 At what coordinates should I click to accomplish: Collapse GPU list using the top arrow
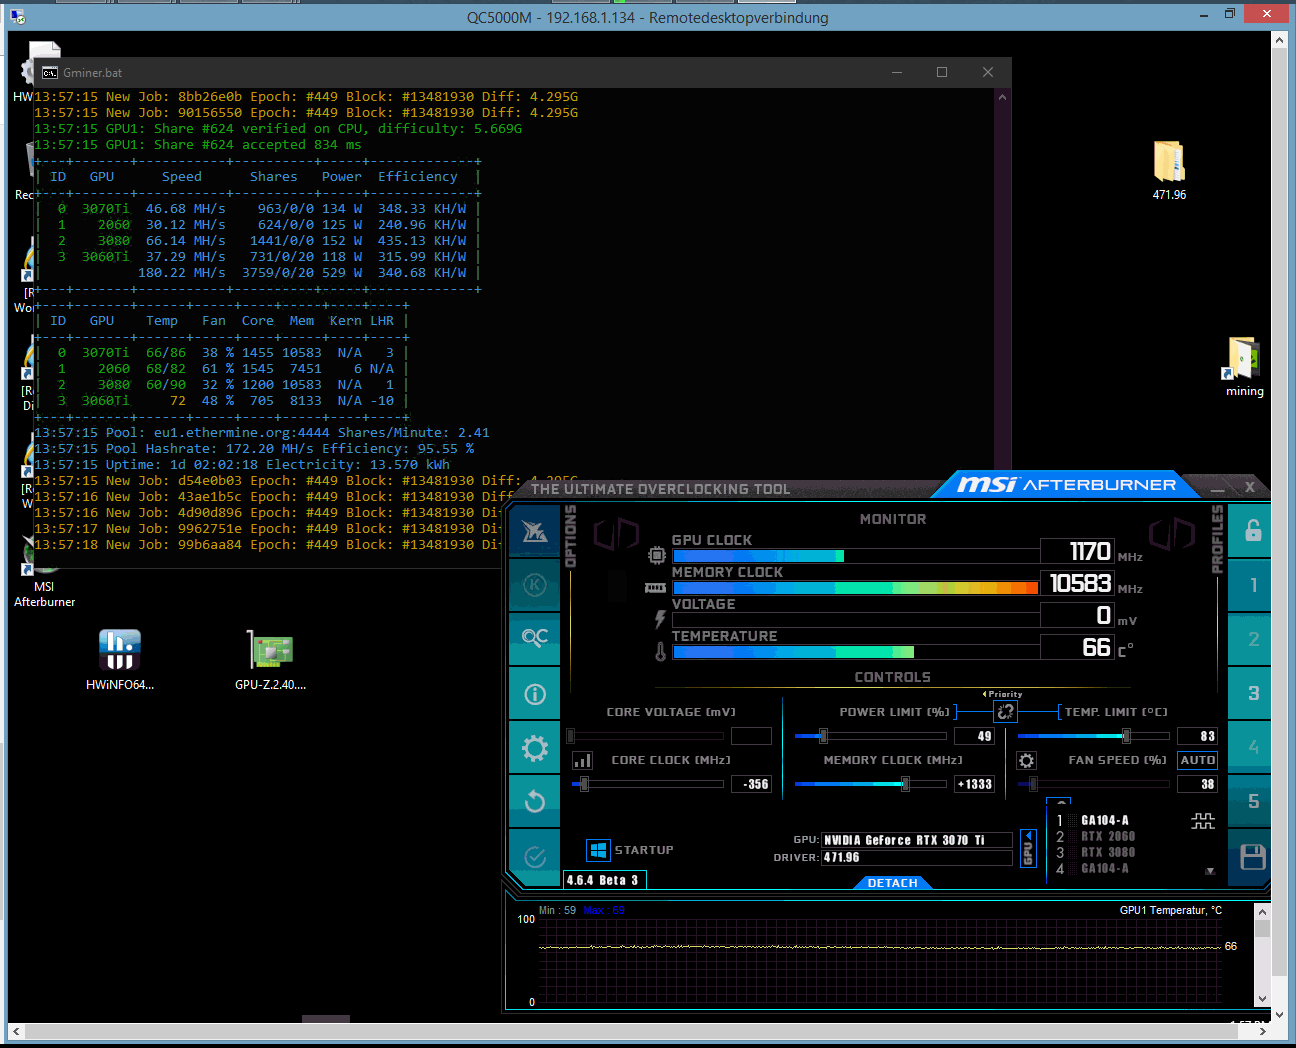coord(1059,801)
